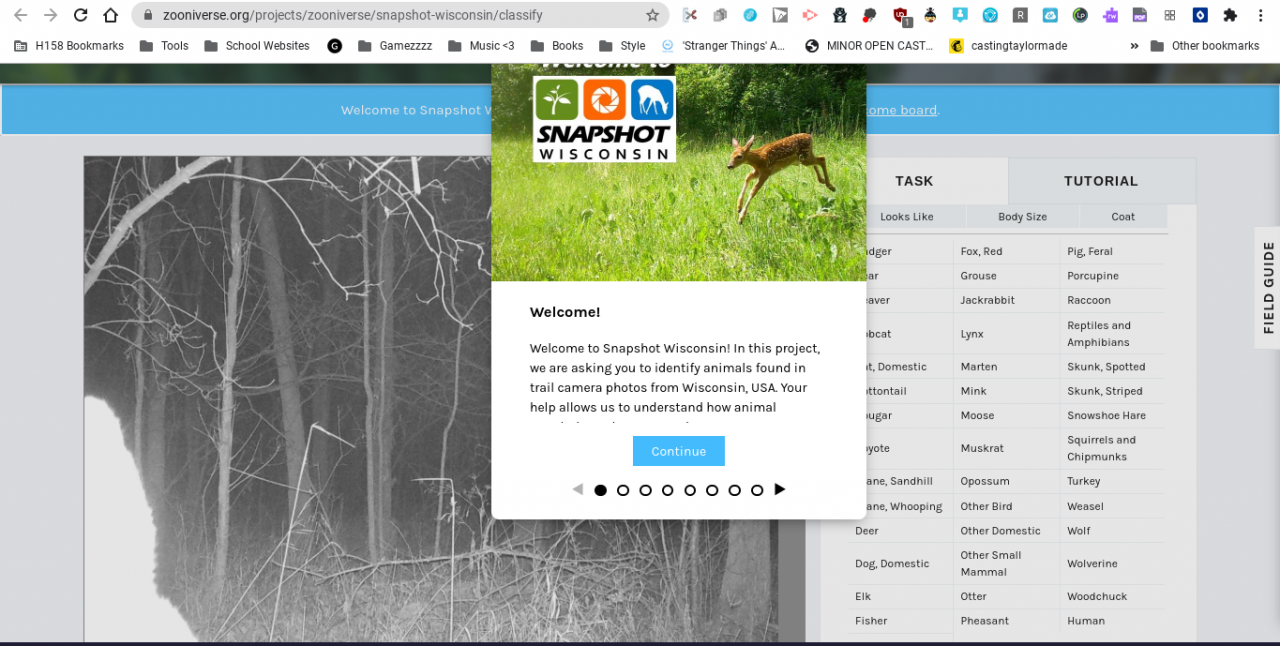
Task: Advance to next tutorial slide arrow
Action: tap(780, 489)
